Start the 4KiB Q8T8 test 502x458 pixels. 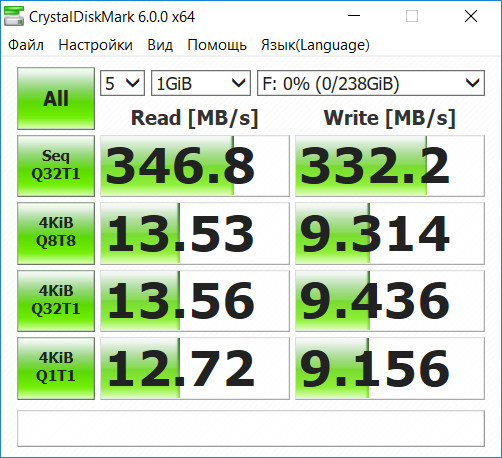56,233
